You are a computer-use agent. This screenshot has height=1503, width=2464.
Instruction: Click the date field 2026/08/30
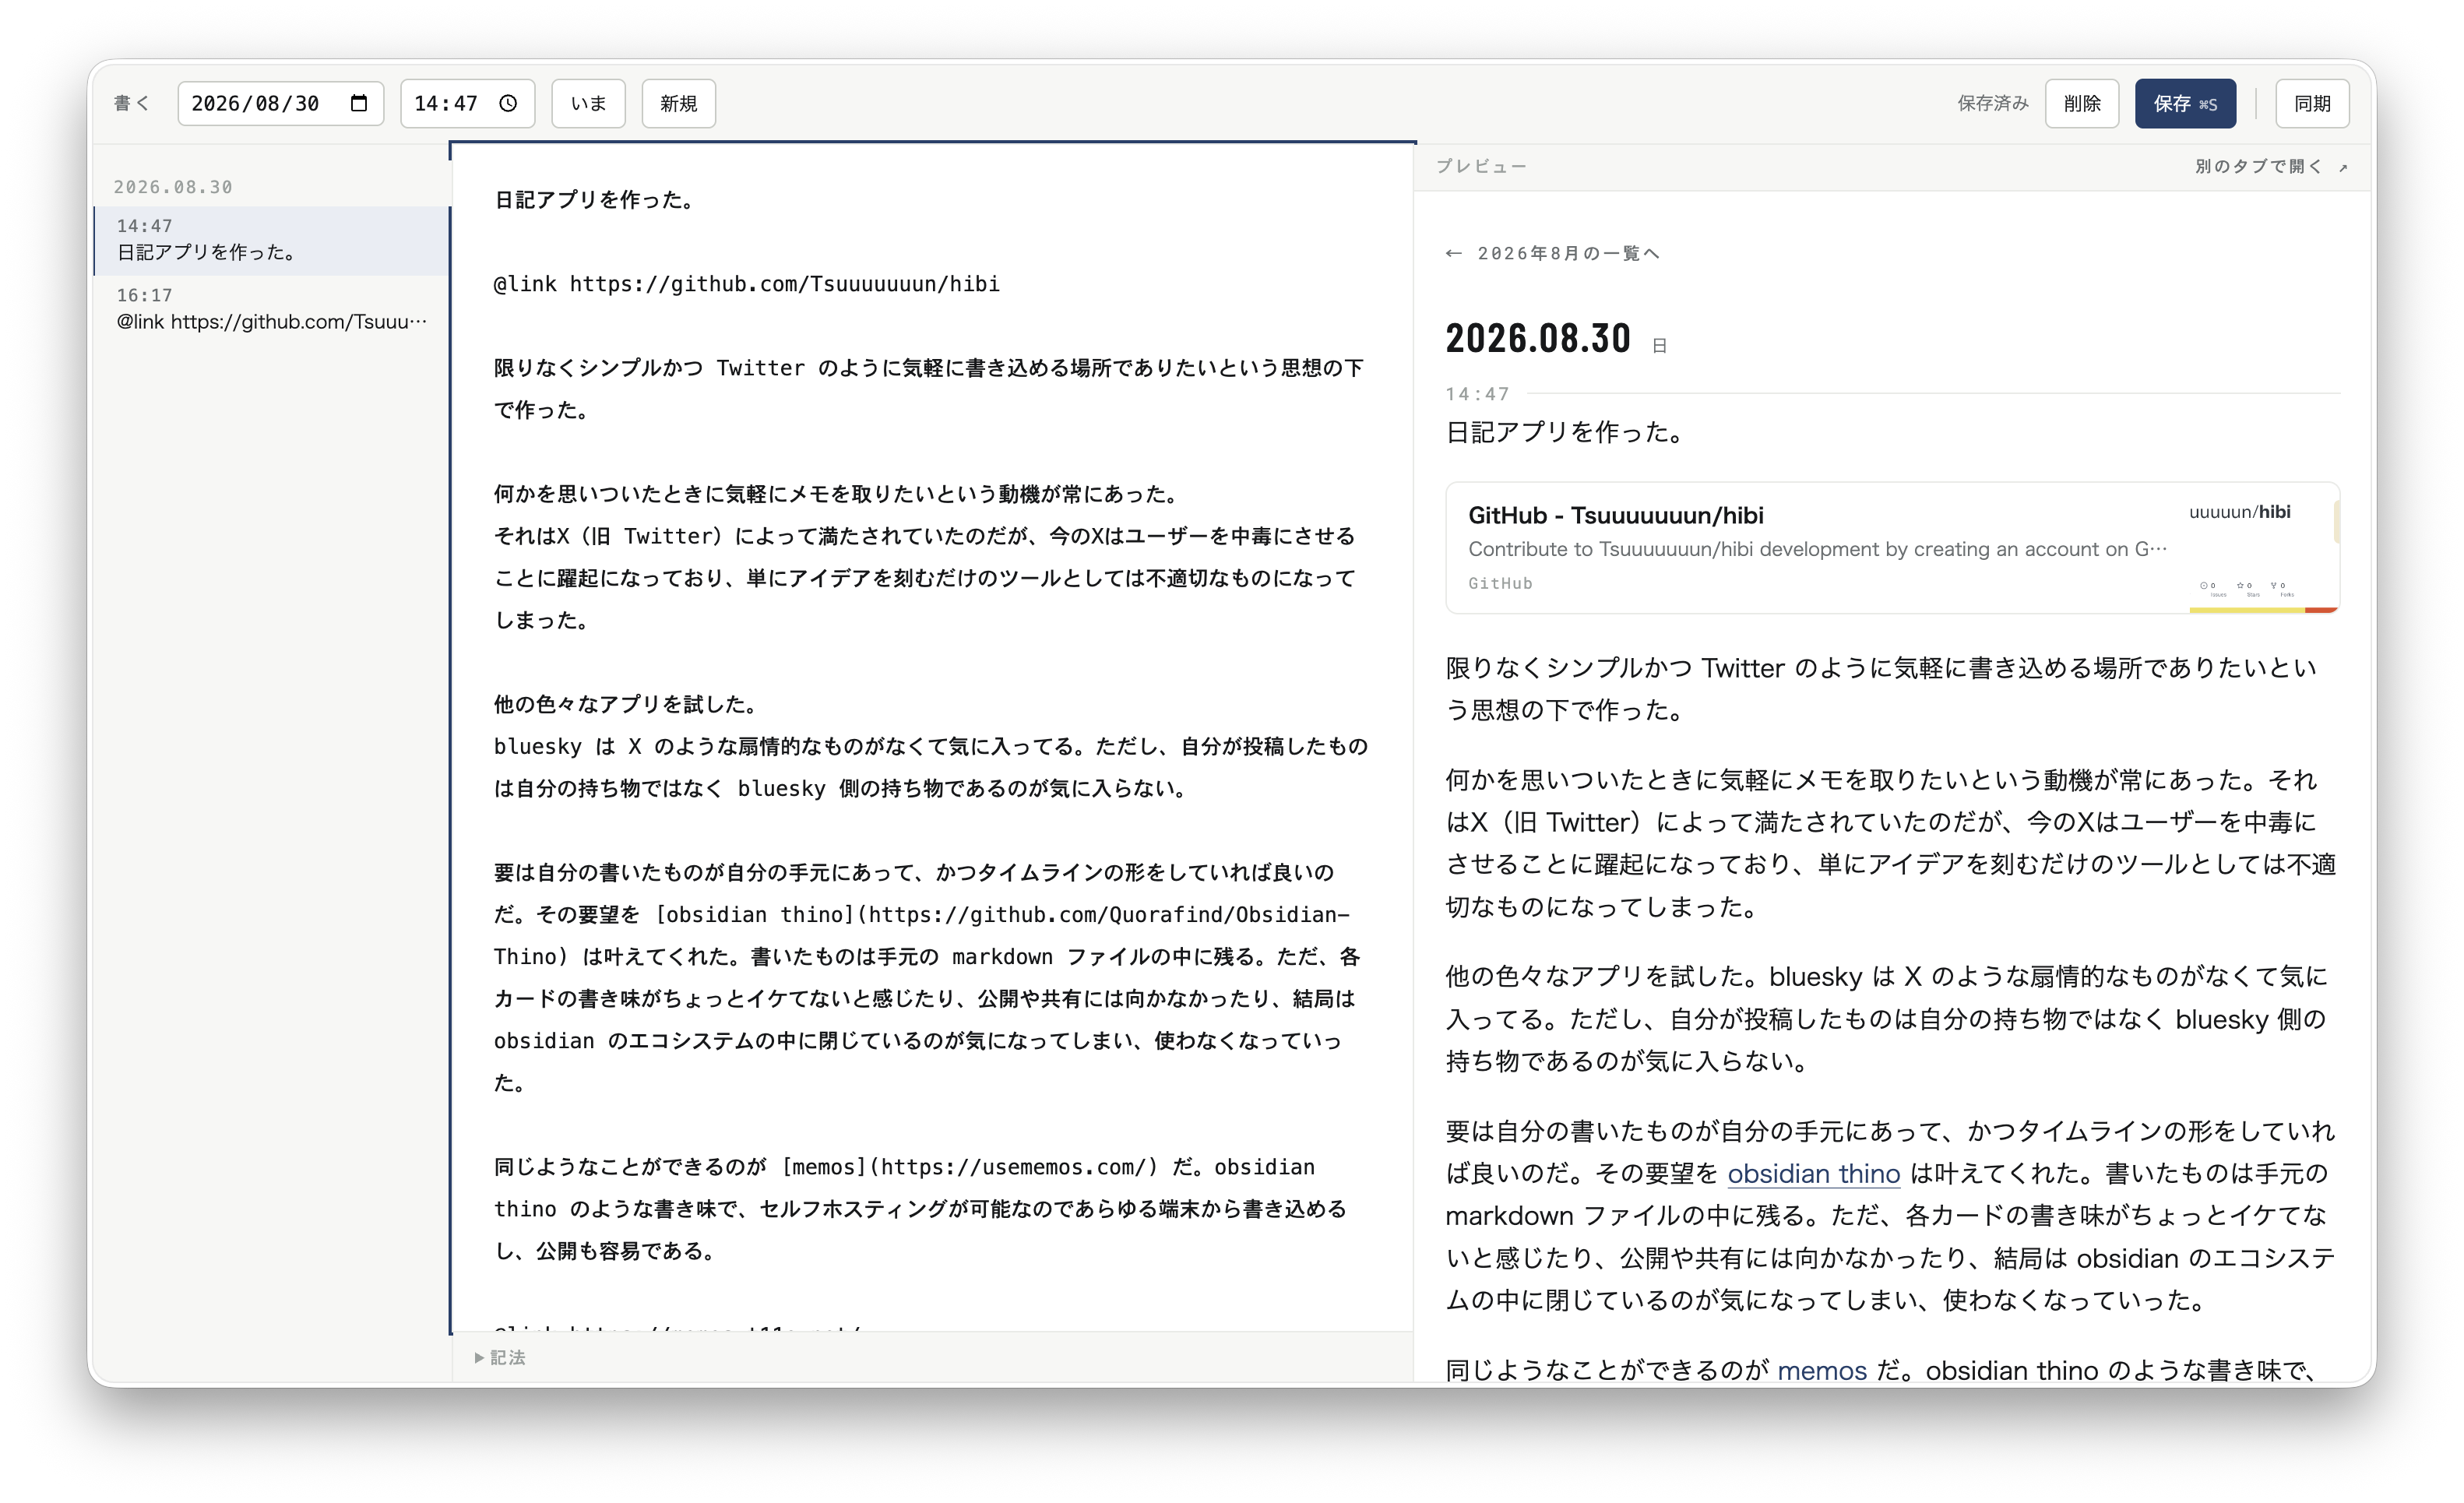pyautogui.click(x=280, y=103)
